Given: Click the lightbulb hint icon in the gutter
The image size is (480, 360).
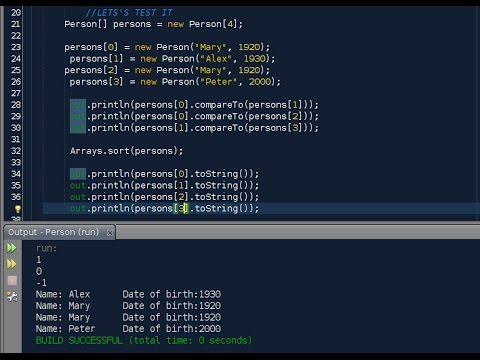Looking at the screenshot, I should click(18, 209).
